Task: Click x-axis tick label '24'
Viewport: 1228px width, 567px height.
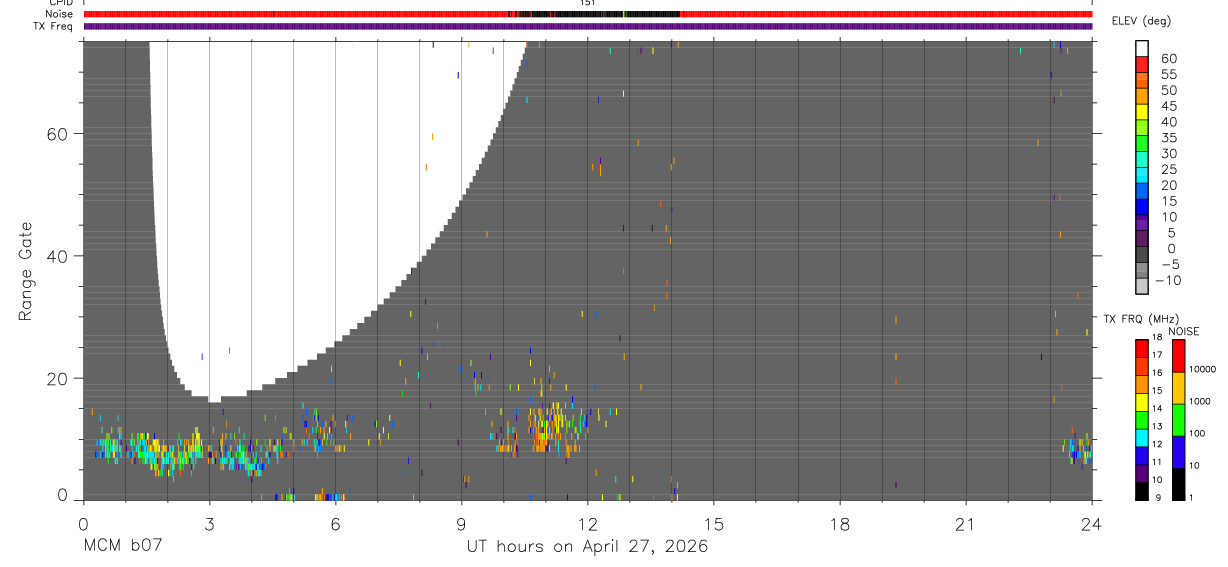Action: pyautogui.click(x=1091, y=524)
